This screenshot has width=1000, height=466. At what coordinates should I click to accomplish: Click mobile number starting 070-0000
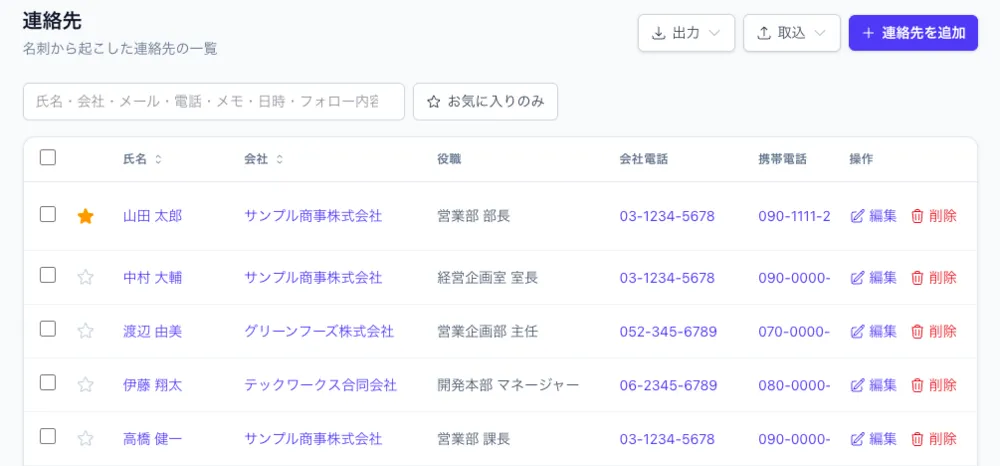[794, 331]
